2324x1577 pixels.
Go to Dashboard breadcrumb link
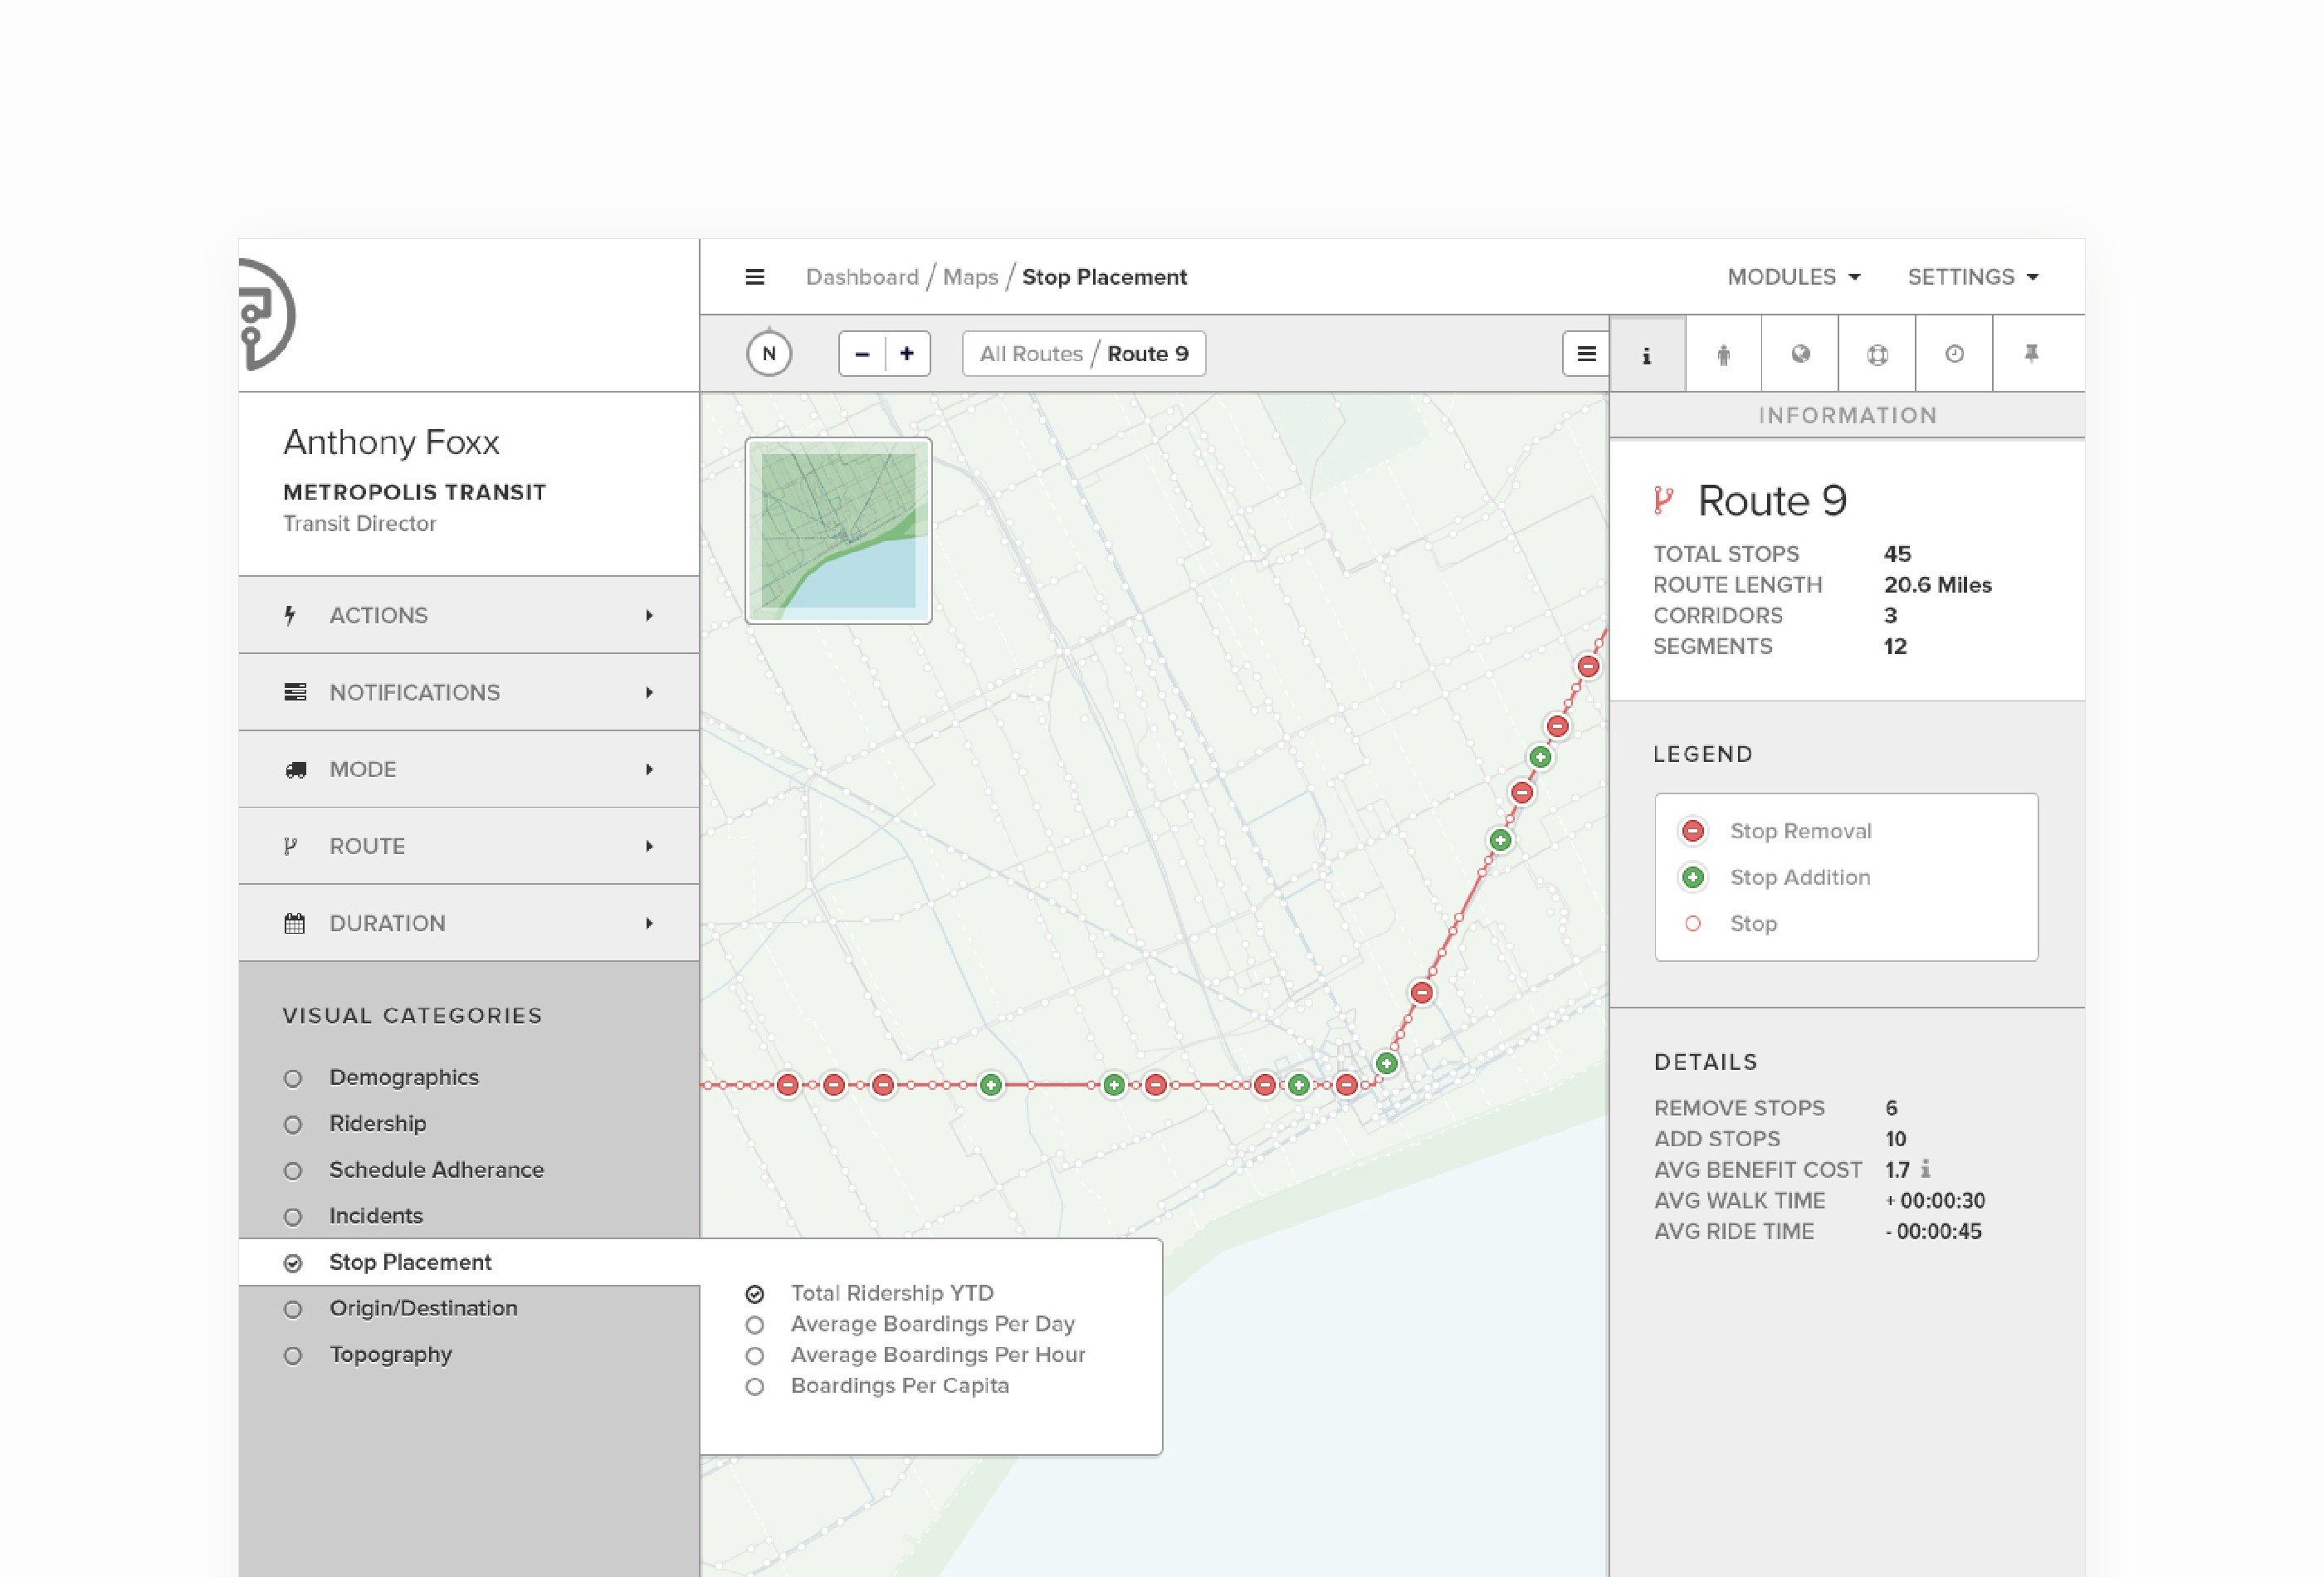tap(862, 277)
